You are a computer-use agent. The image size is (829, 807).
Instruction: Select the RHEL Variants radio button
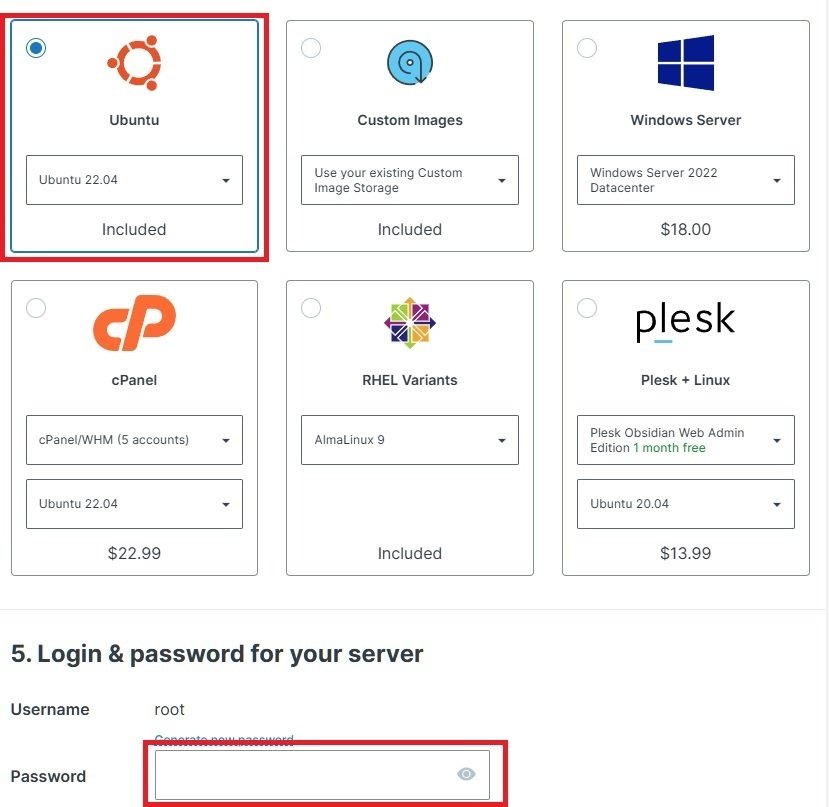point(311,308)
